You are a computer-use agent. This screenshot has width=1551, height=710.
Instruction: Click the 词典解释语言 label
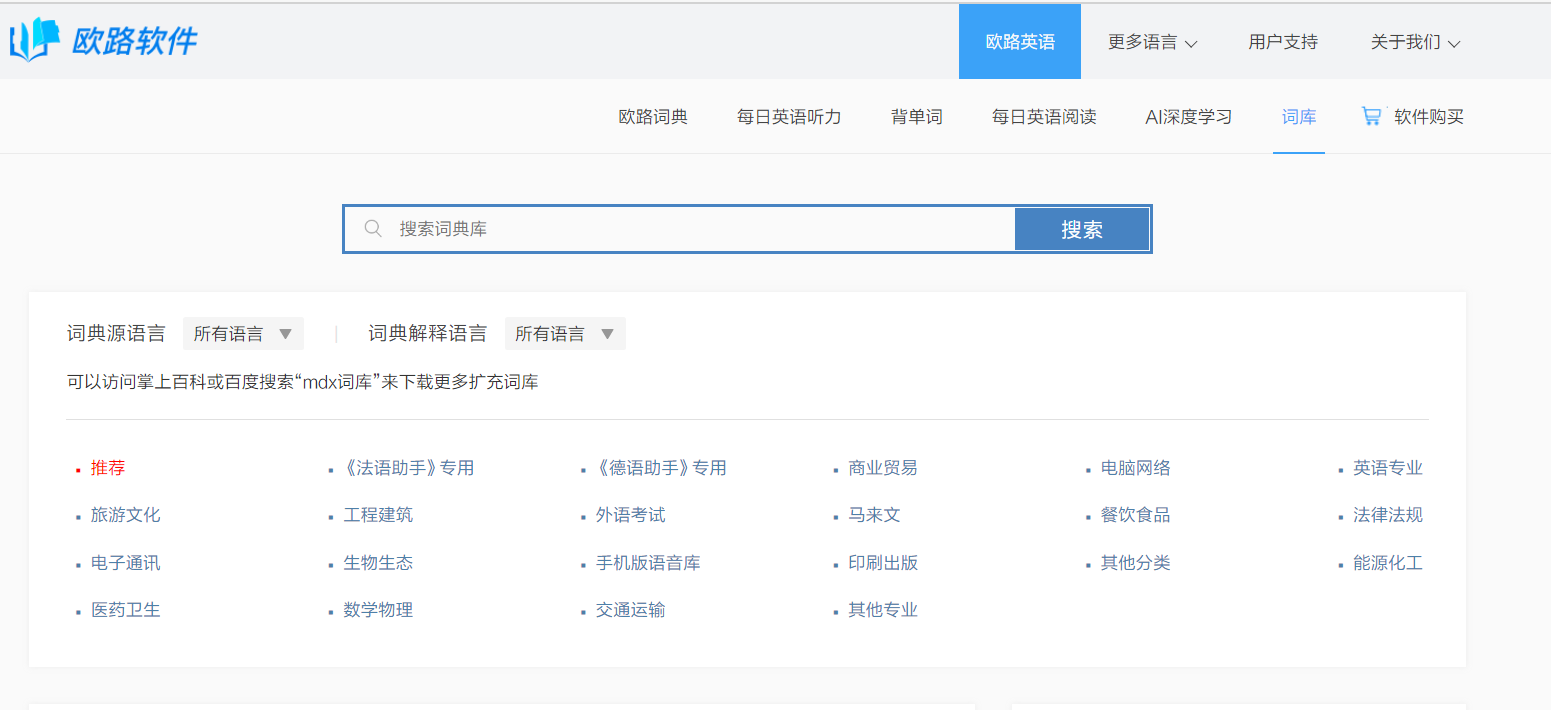428,334
